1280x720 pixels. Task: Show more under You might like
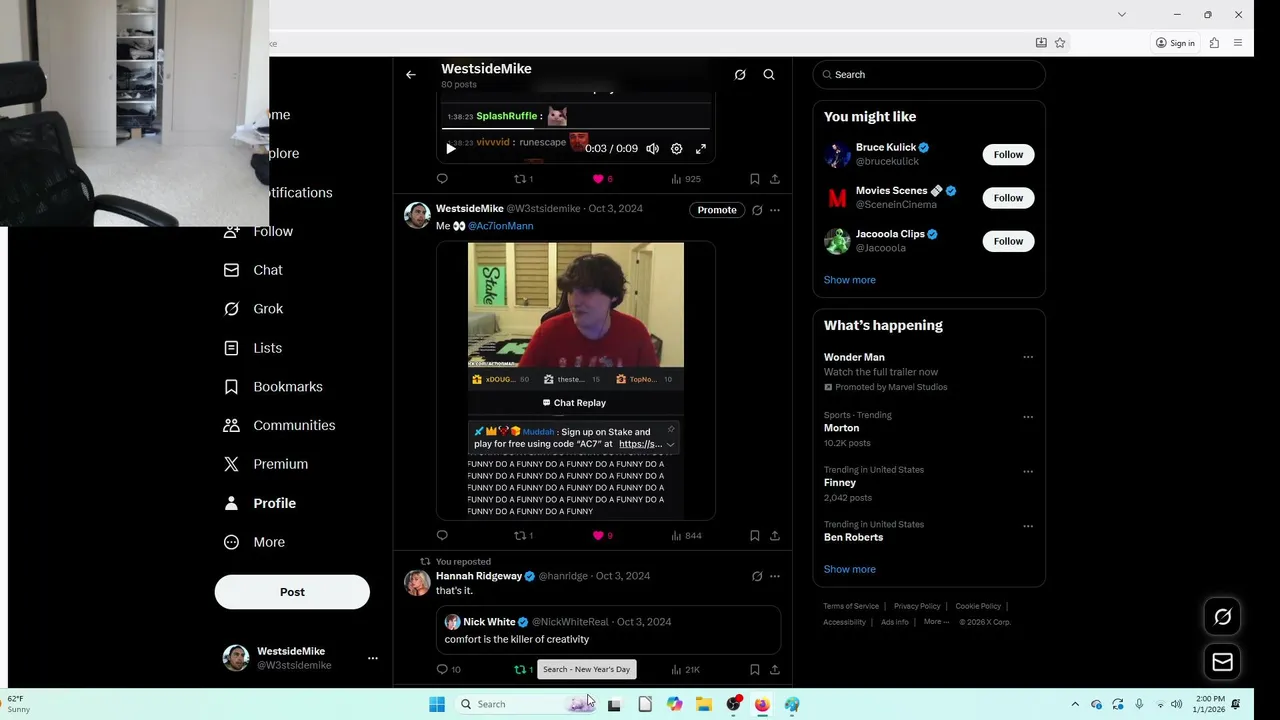(x=850, y=280)
